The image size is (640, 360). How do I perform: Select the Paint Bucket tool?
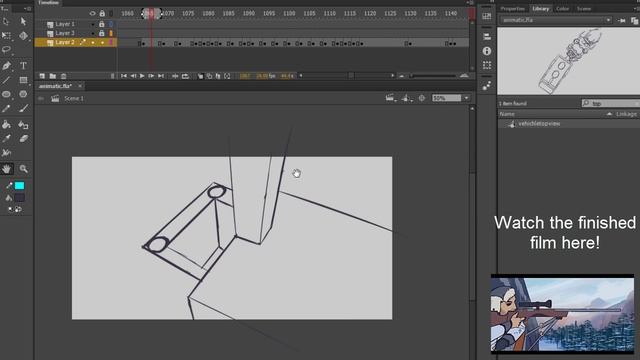6,125
